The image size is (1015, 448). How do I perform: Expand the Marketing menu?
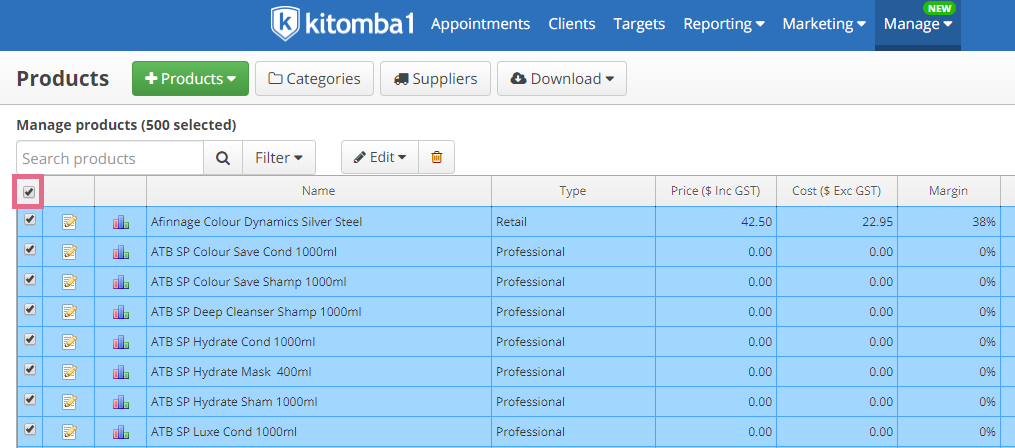[x=824, y=24]
